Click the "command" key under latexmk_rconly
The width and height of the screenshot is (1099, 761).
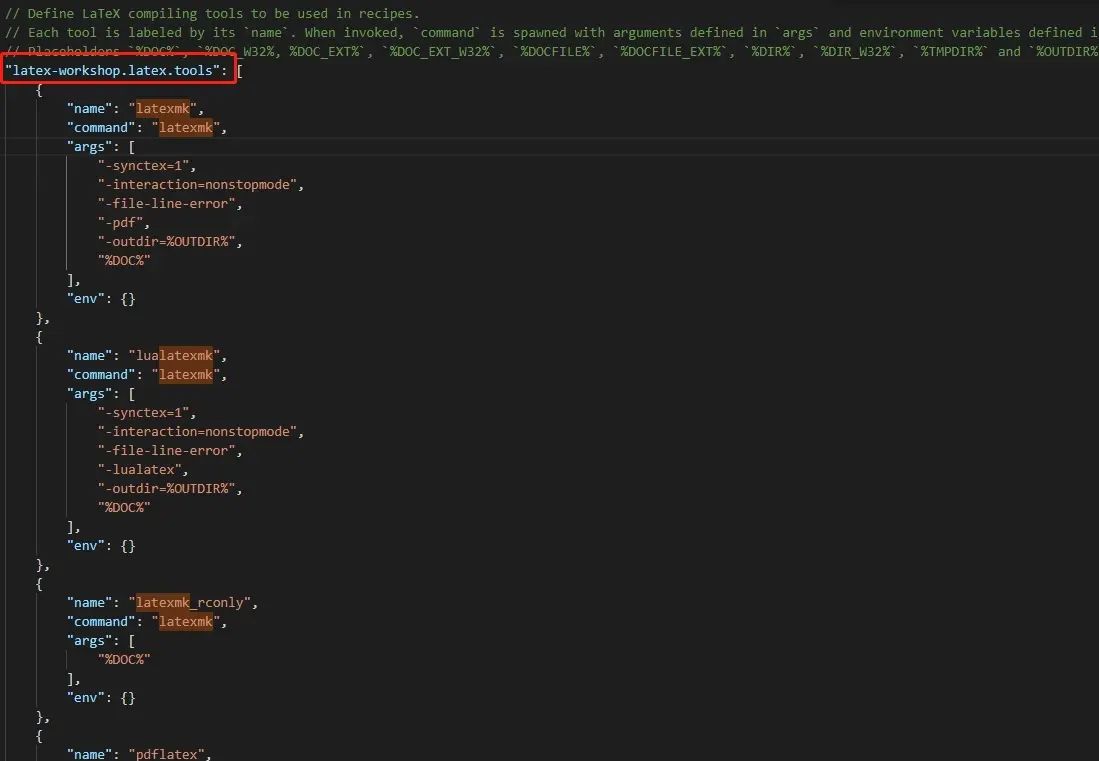(x=101, y=621)
